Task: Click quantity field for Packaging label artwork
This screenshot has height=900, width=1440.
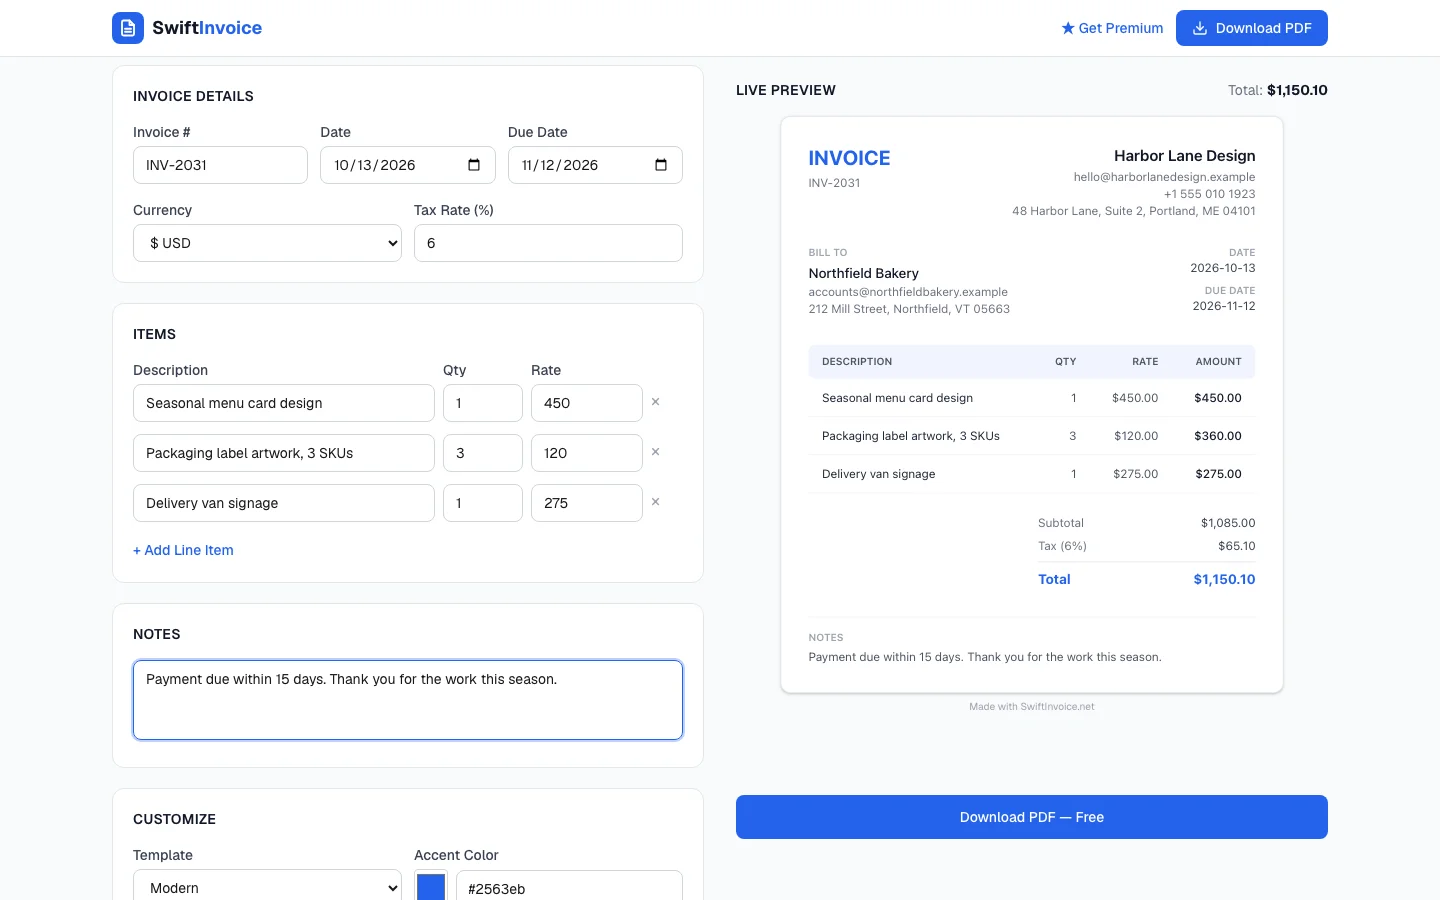Action: click(x=483, y=453)
